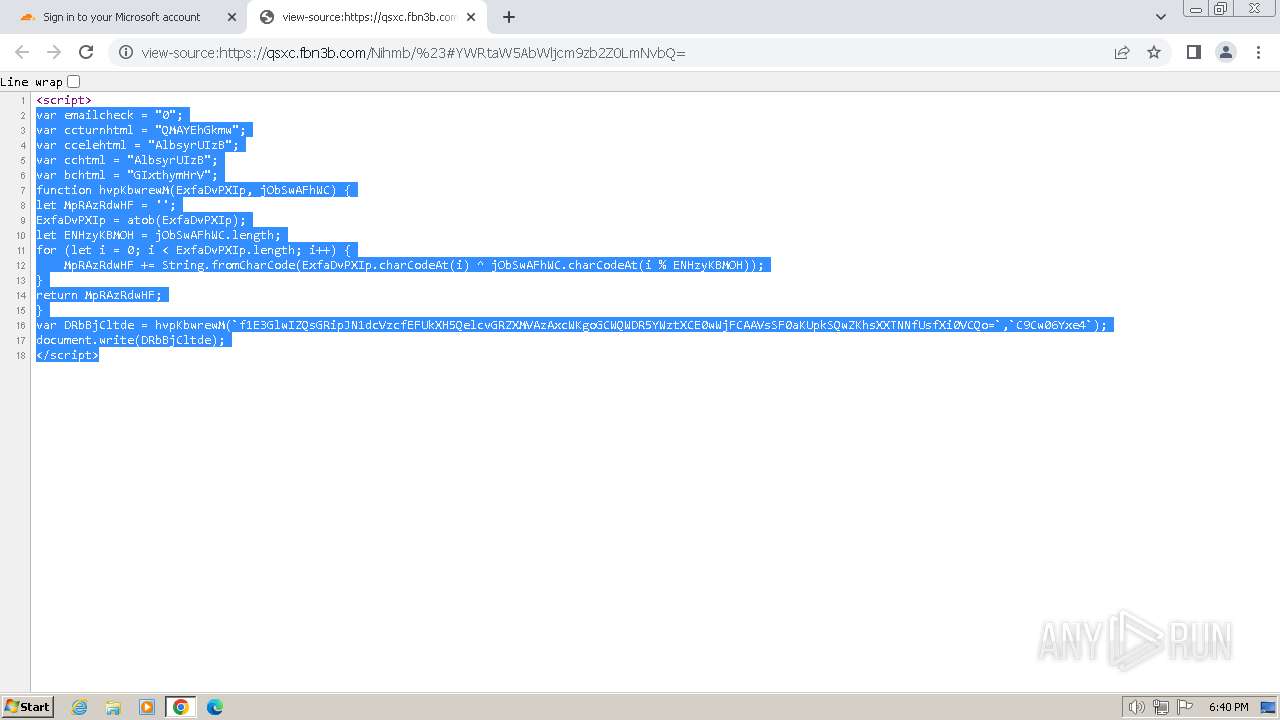Viewport: 1280px width, 720px height.
Task: Select the view-source tab
Action: tap(368, 17)
